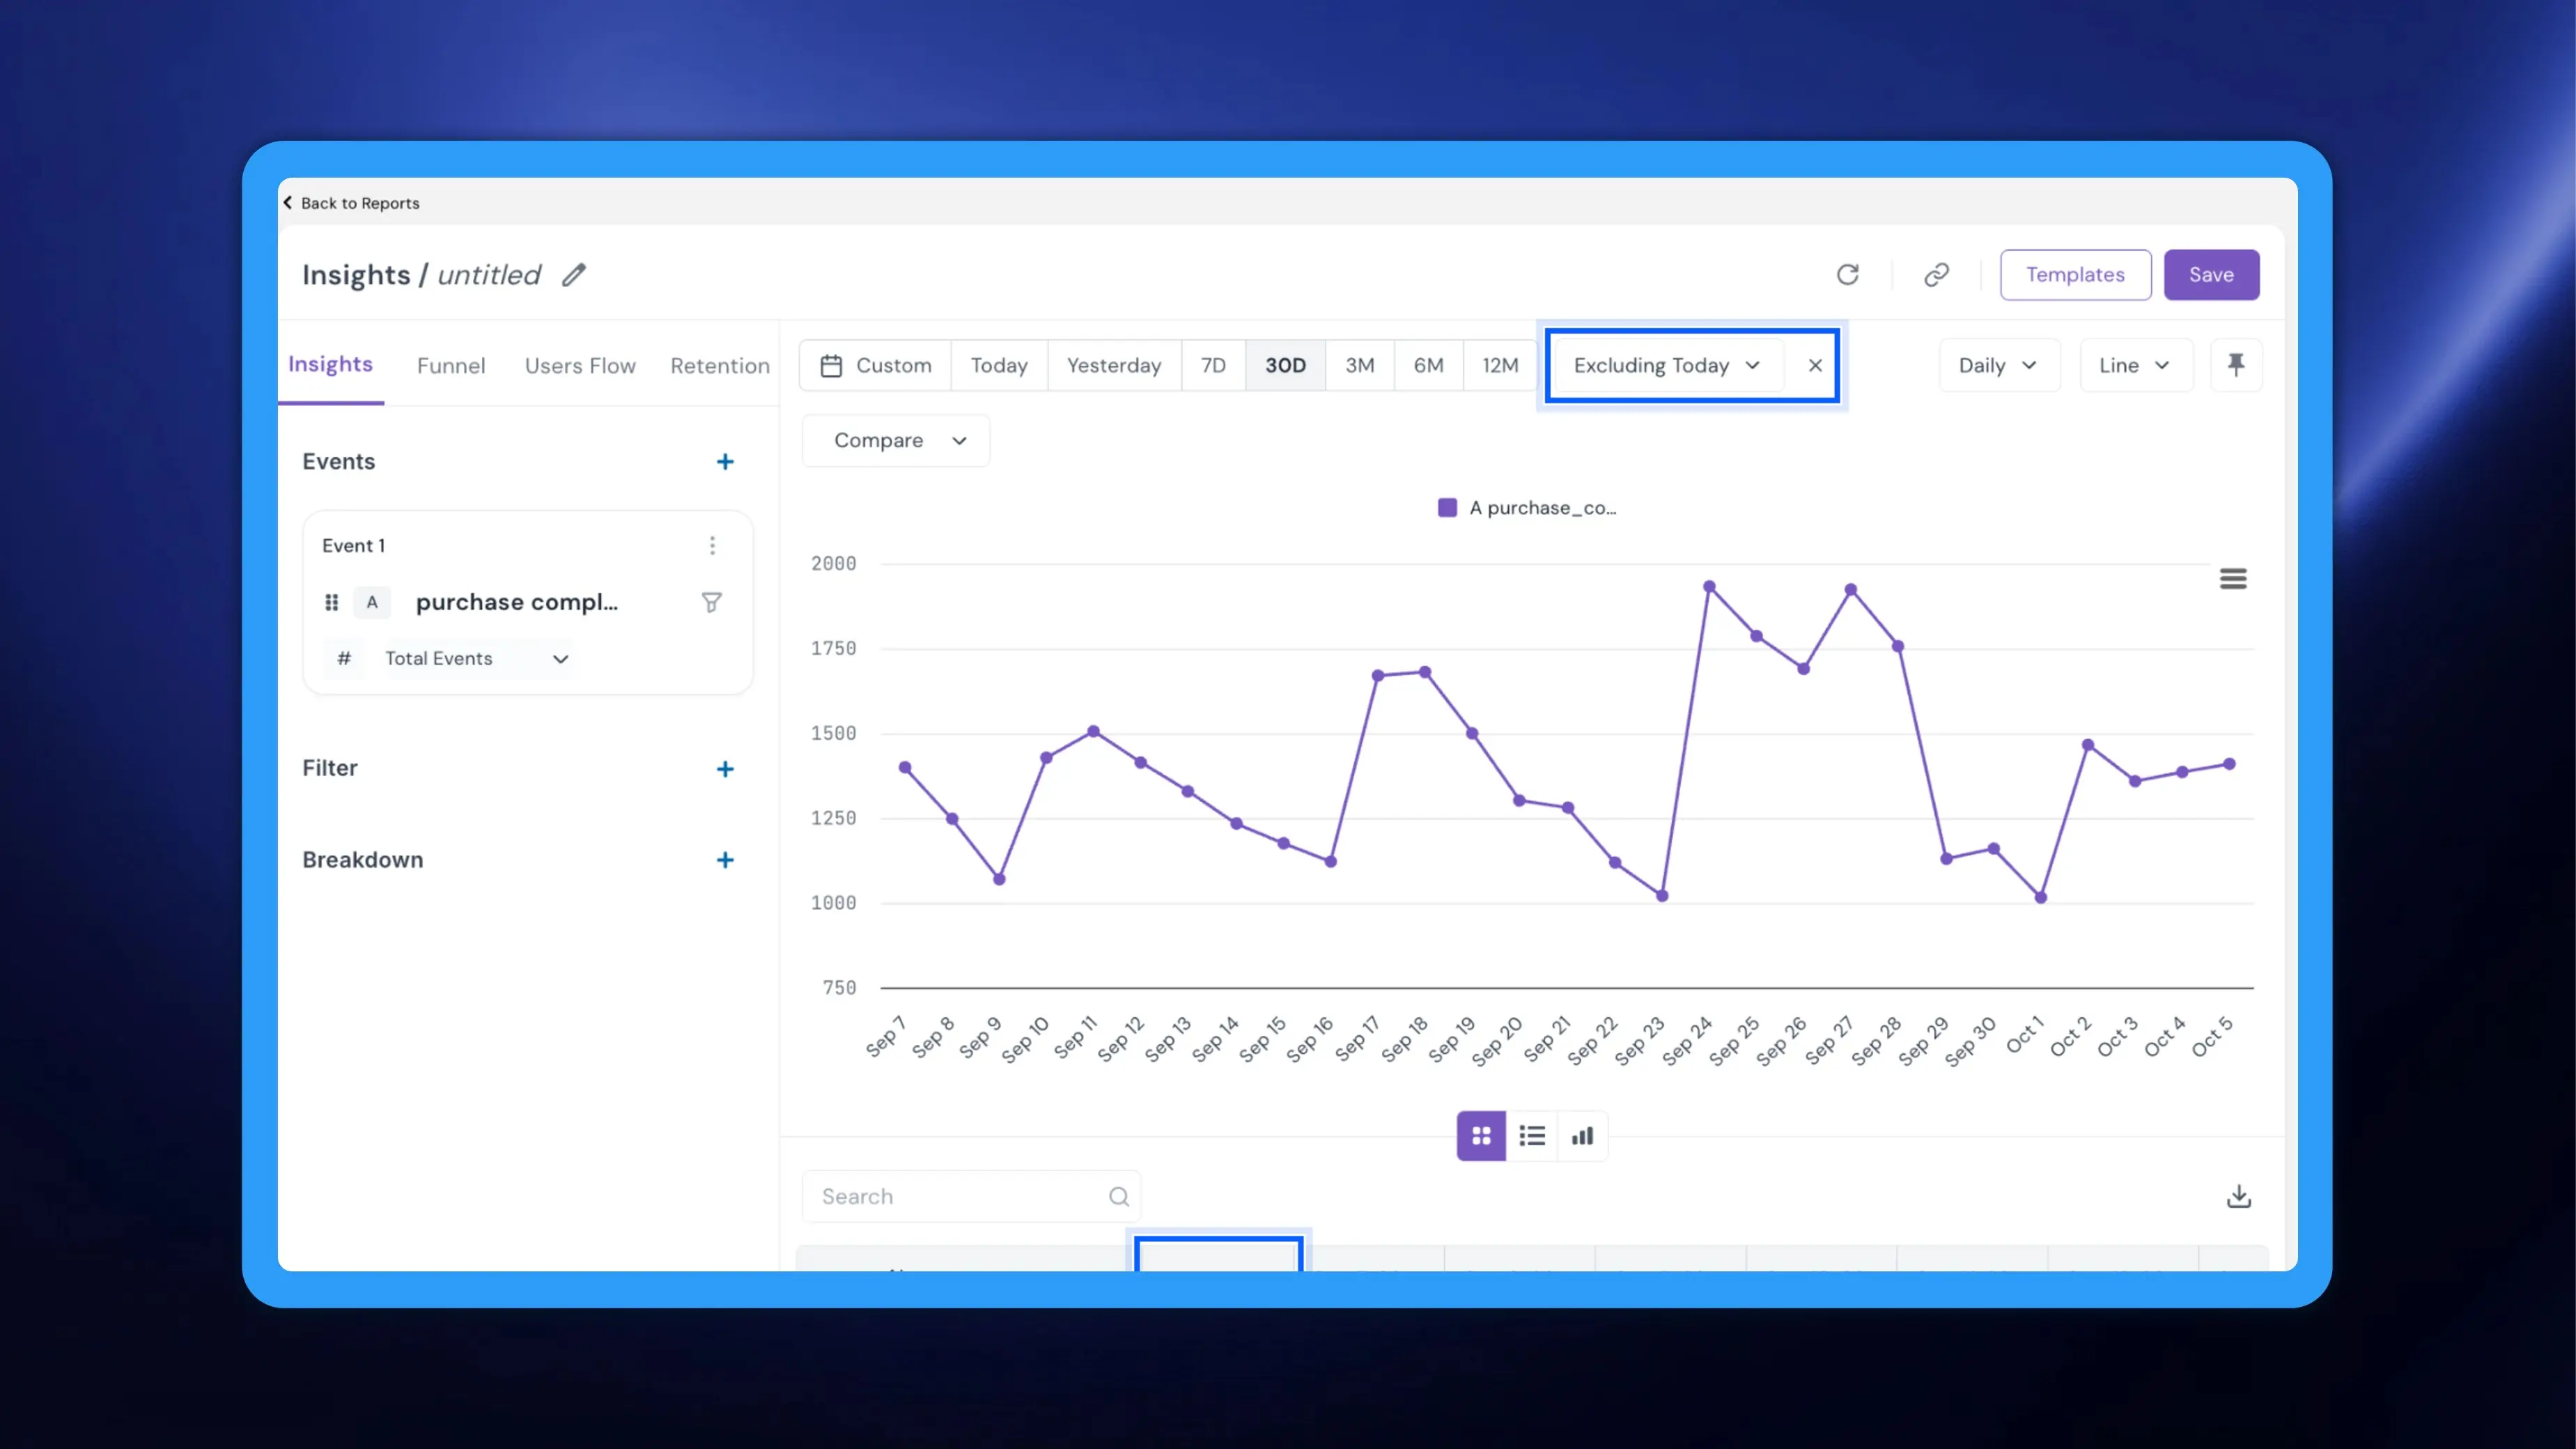Select the Insights tab
Viewport: 2576px width, 1449px height.
(x=330, y=364)
